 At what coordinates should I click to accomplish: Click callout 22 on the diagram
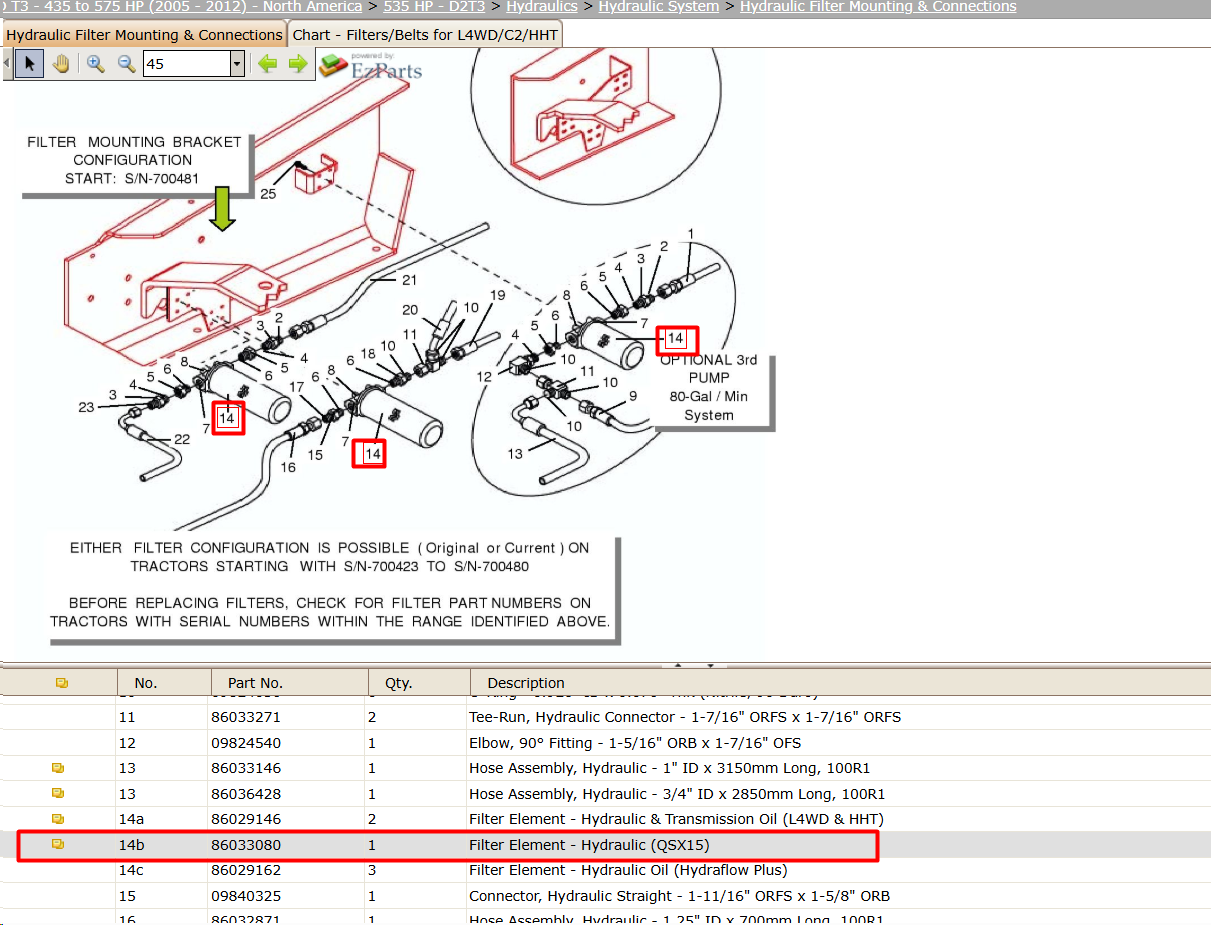[182, 439]
